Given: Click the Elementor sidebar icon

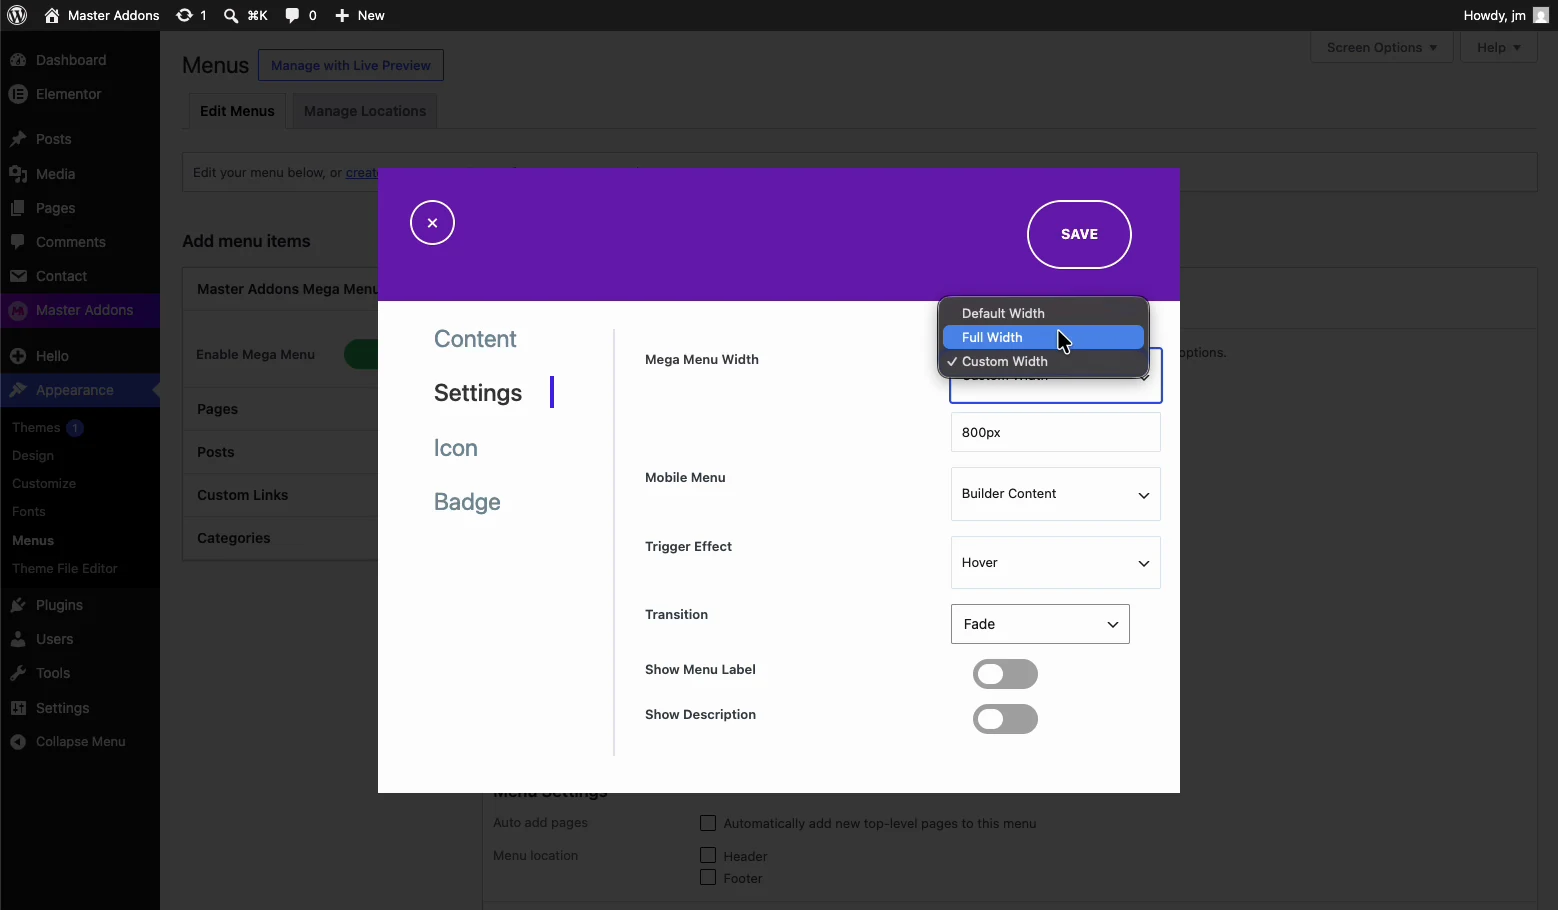Looking at the screenshot, I should (18, 94).
